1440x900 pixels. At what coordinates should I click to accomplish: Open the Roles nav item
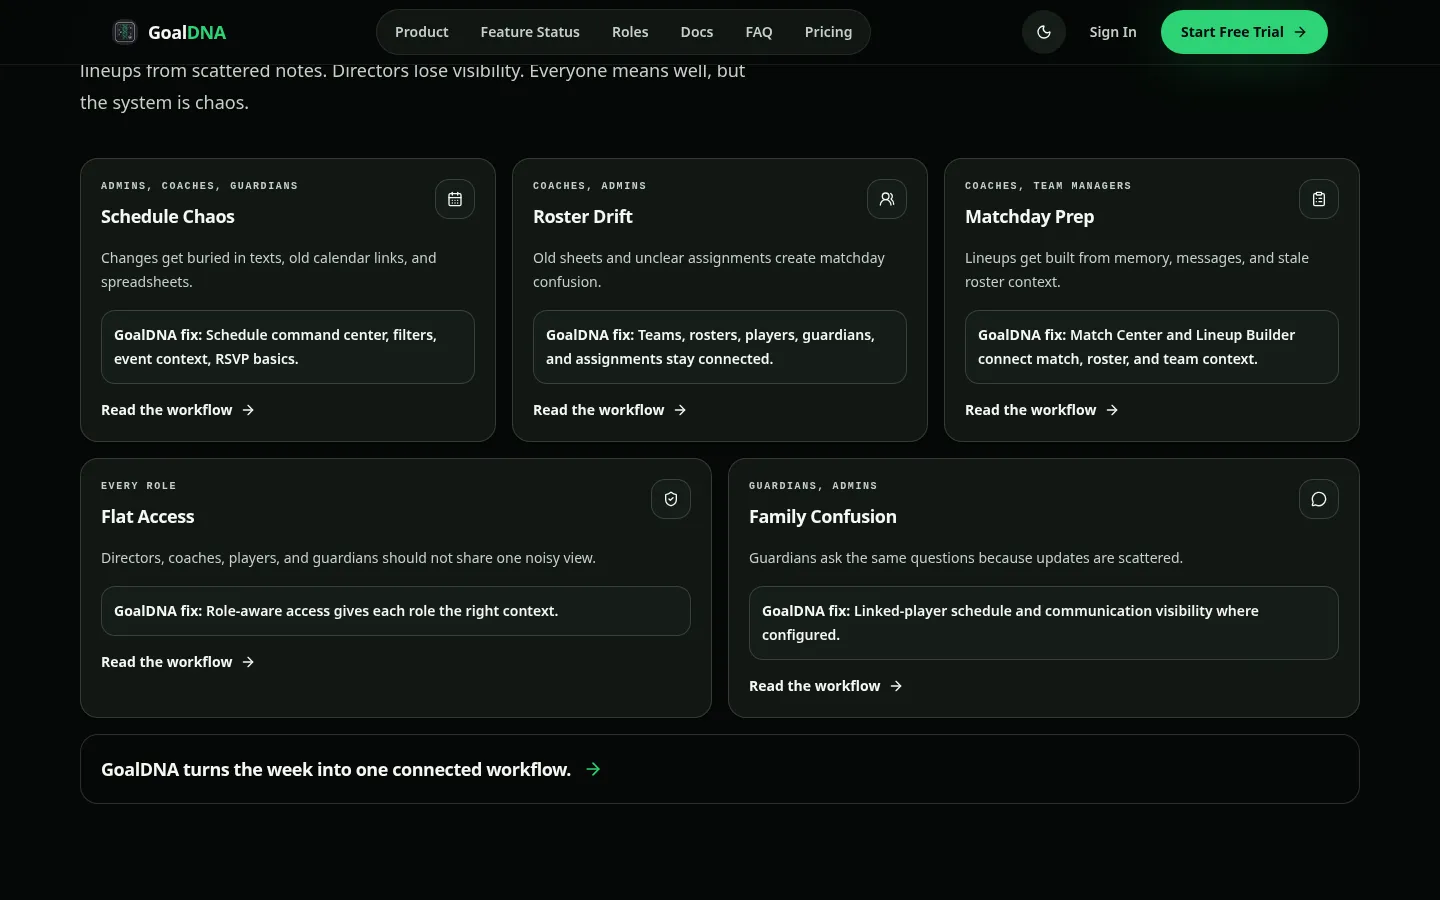[630, 32]
